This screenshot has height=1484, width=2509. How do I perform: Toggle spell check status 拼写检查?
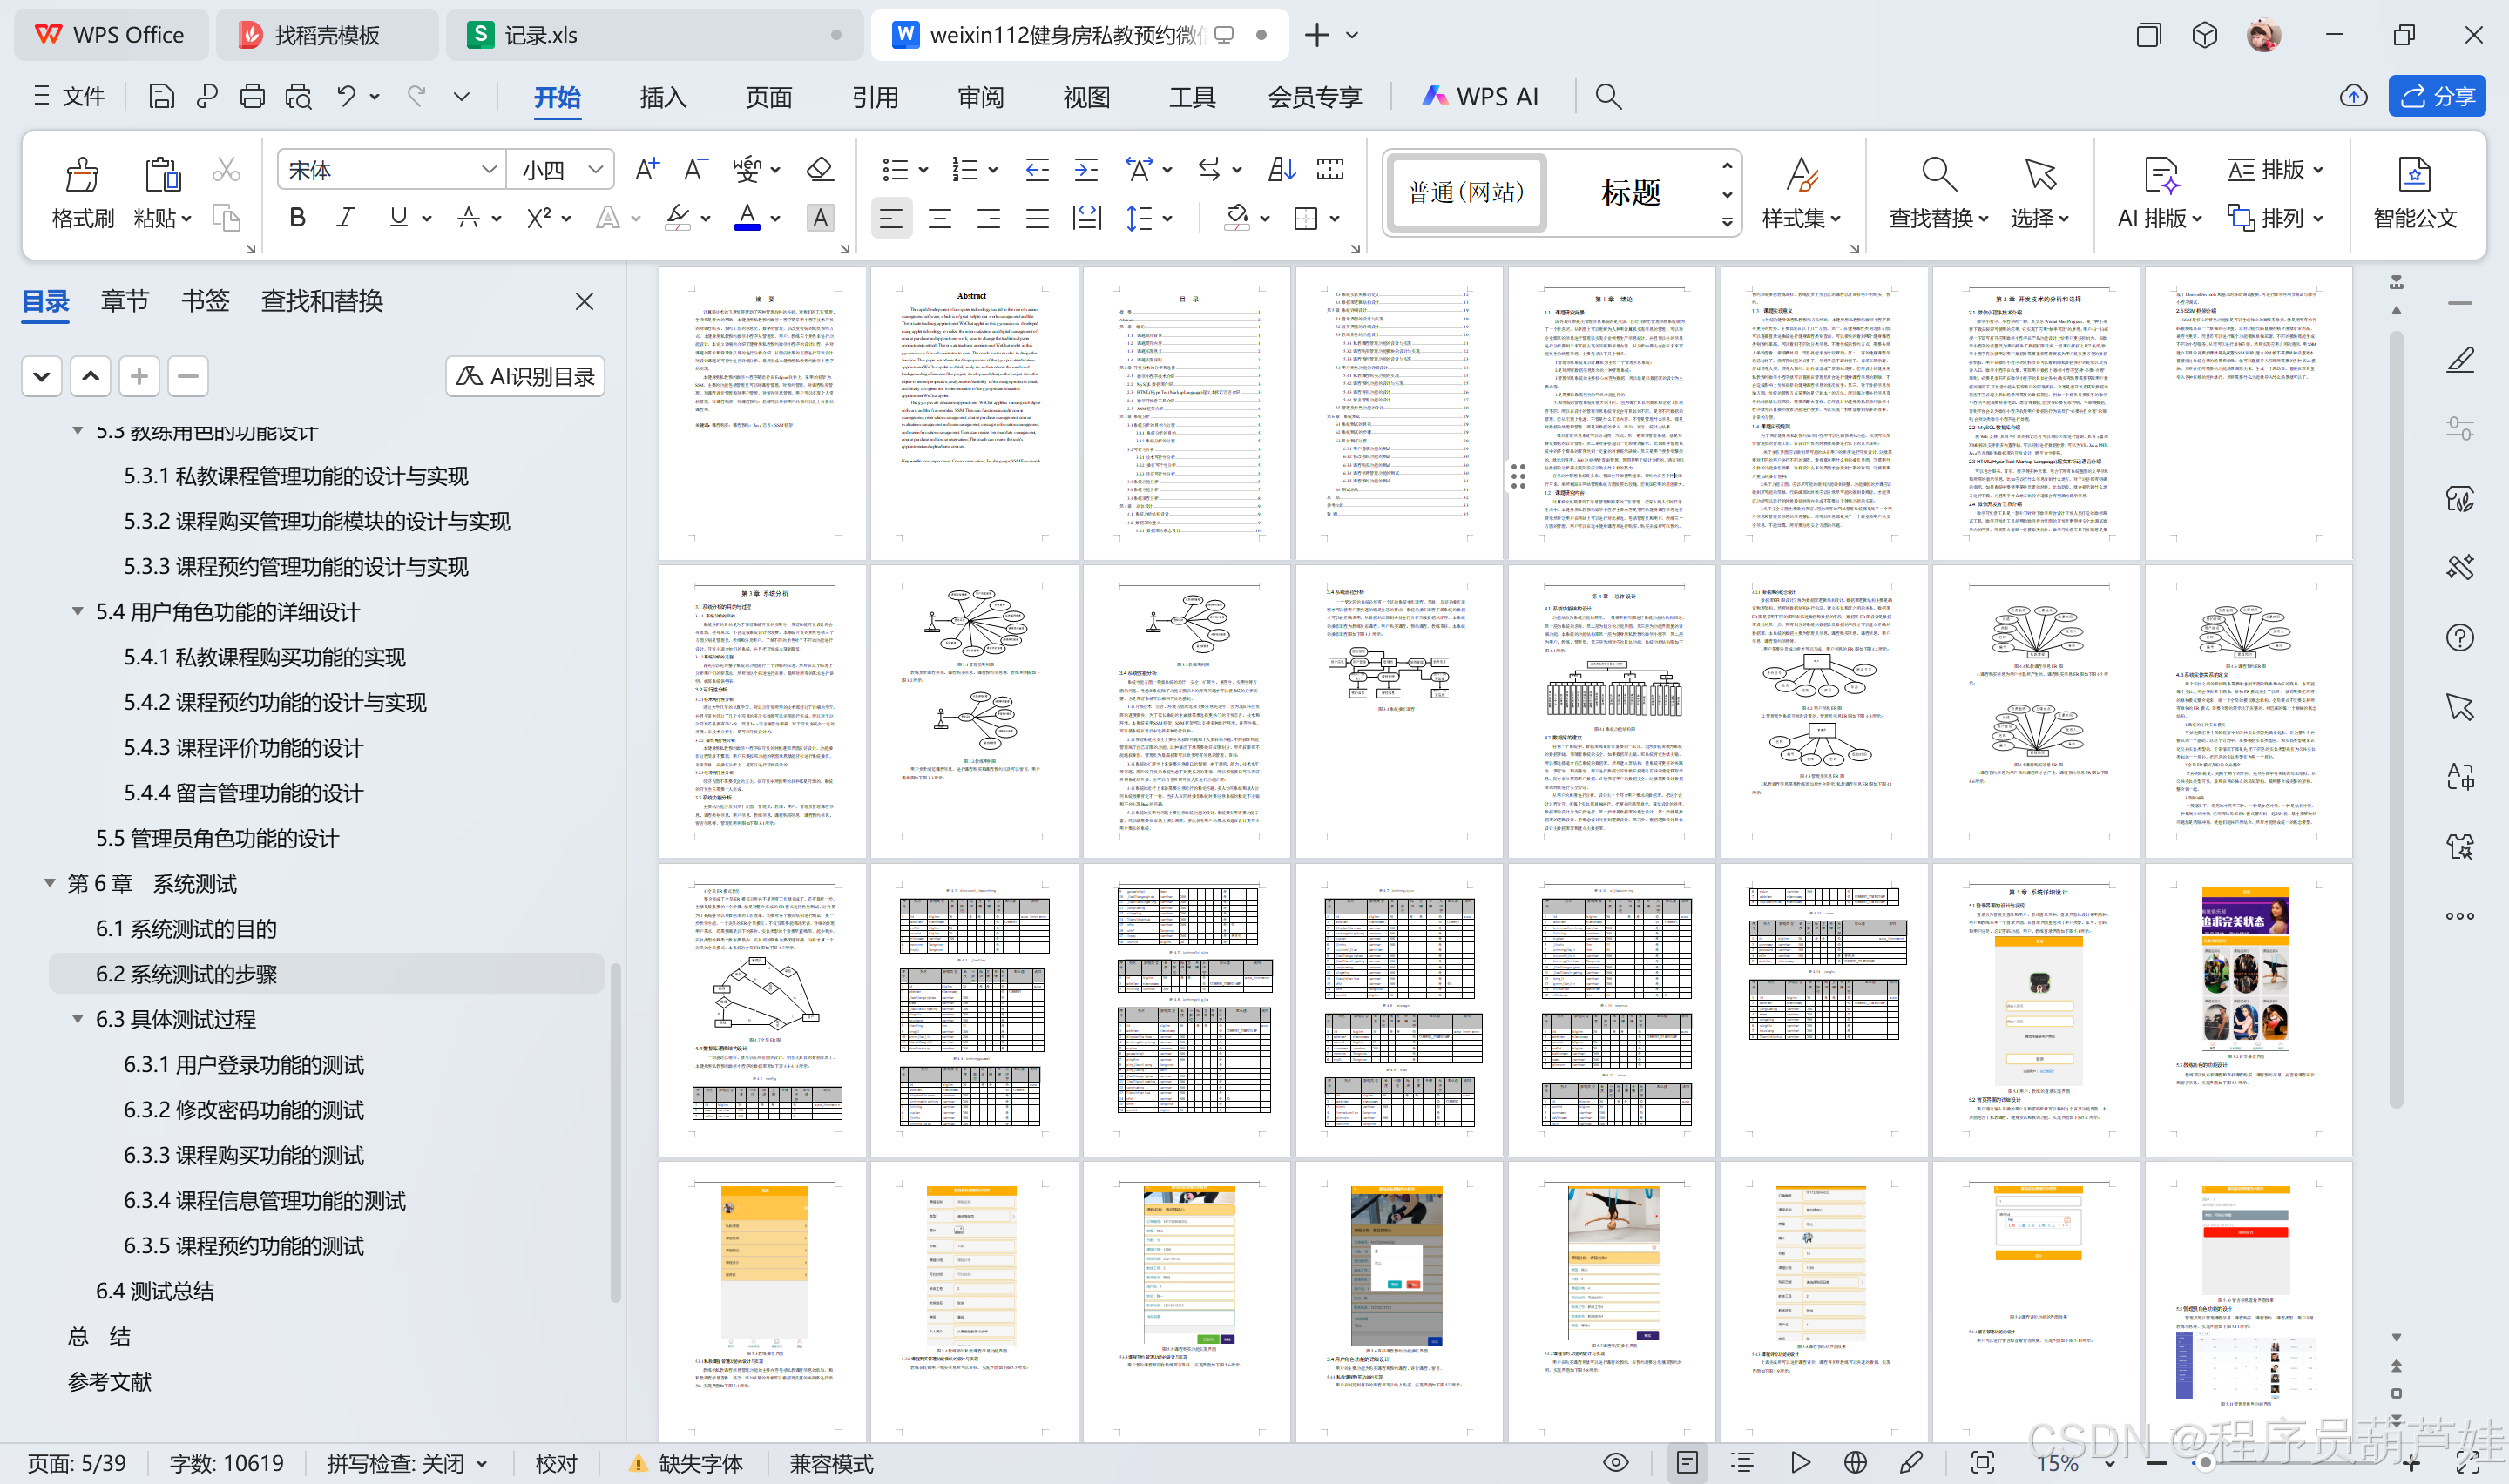click(406, 1463)
